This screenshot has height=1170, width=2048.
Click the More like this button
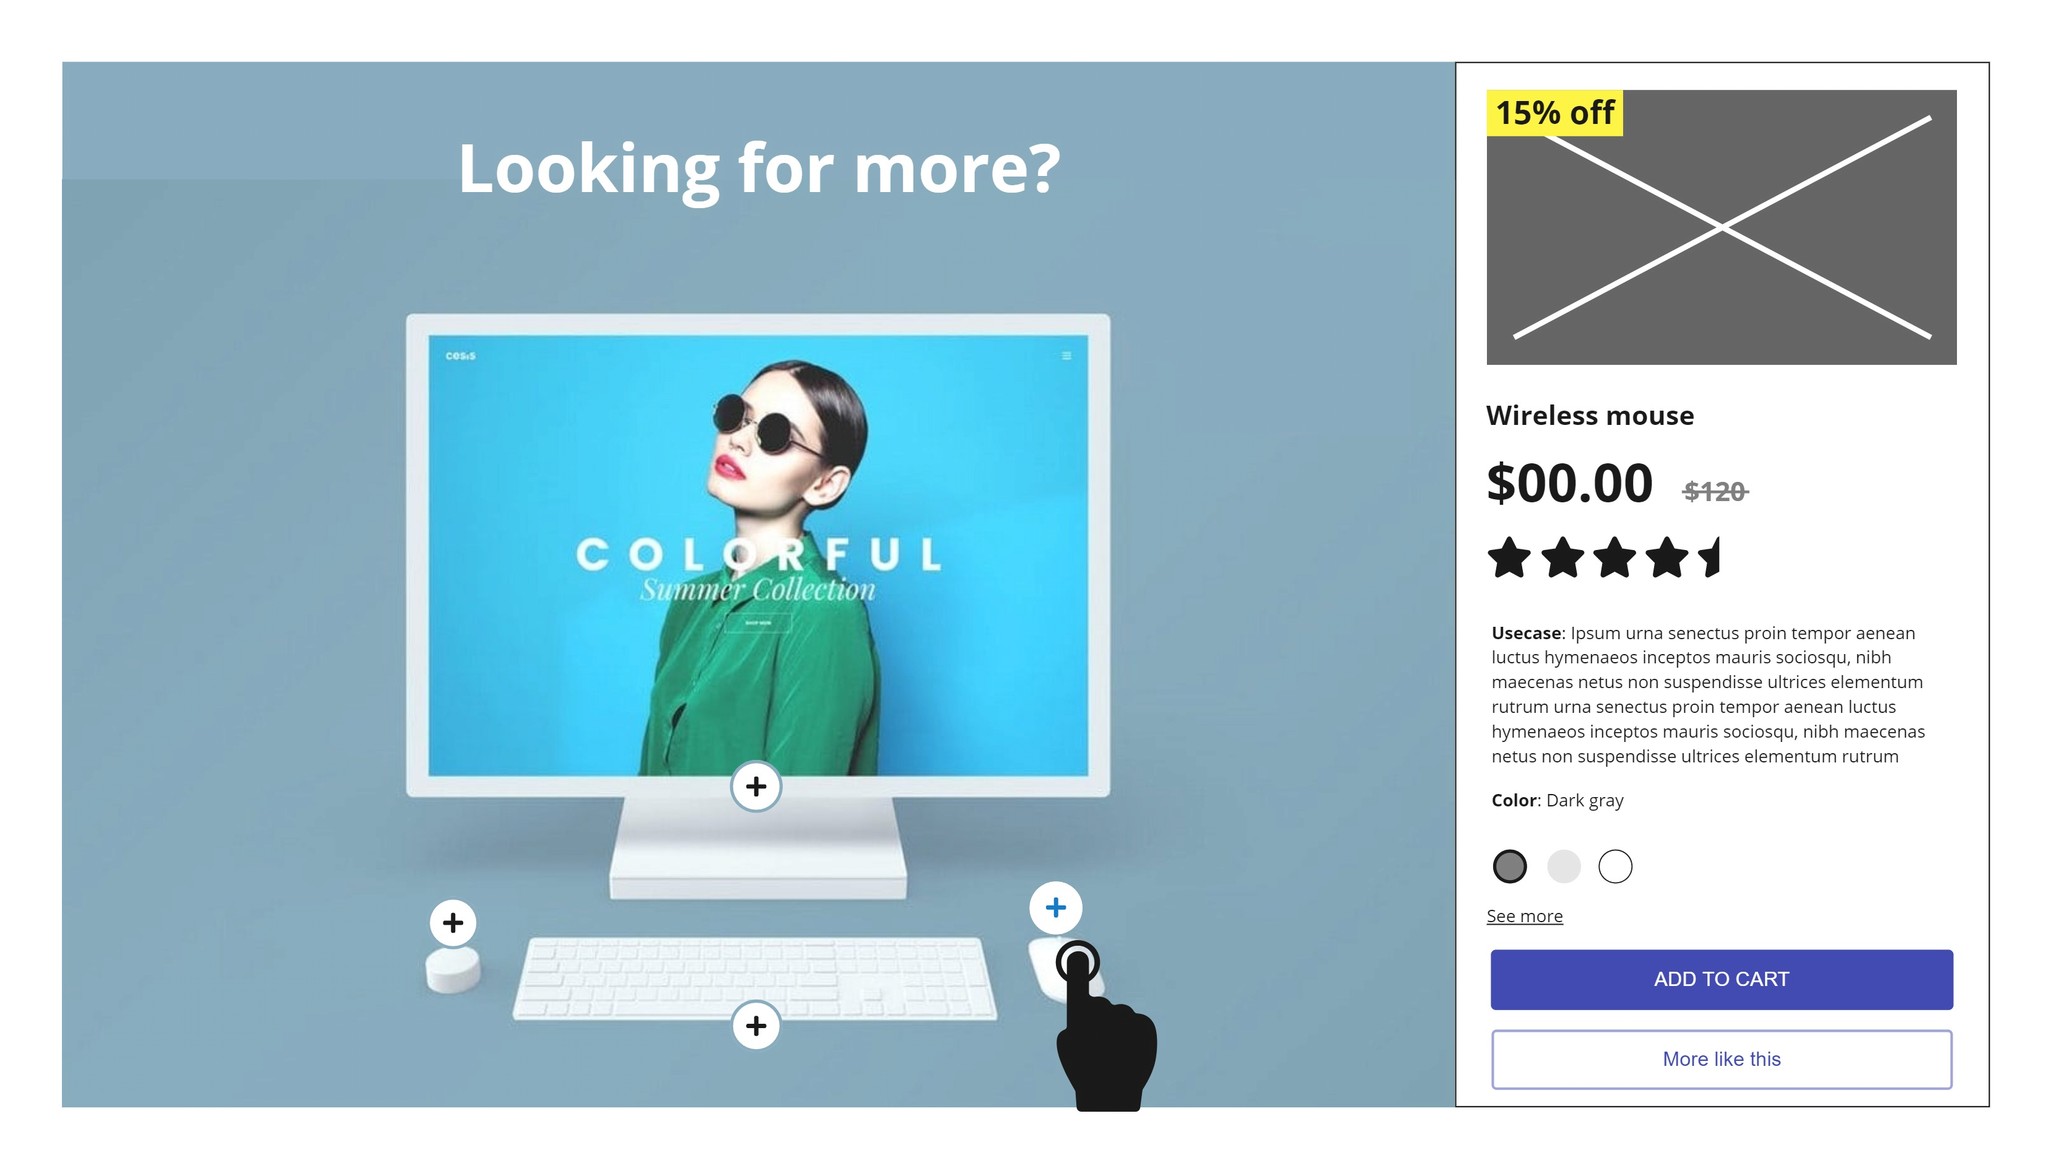coord(1721,1059)
